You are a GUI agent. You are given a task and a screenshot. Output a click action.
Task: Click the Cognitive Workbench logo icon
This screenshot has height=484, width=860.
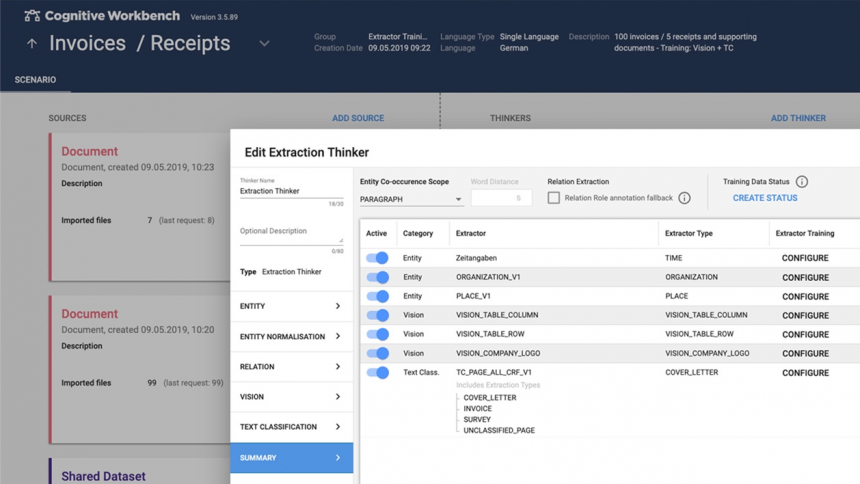tap(32, 16)
